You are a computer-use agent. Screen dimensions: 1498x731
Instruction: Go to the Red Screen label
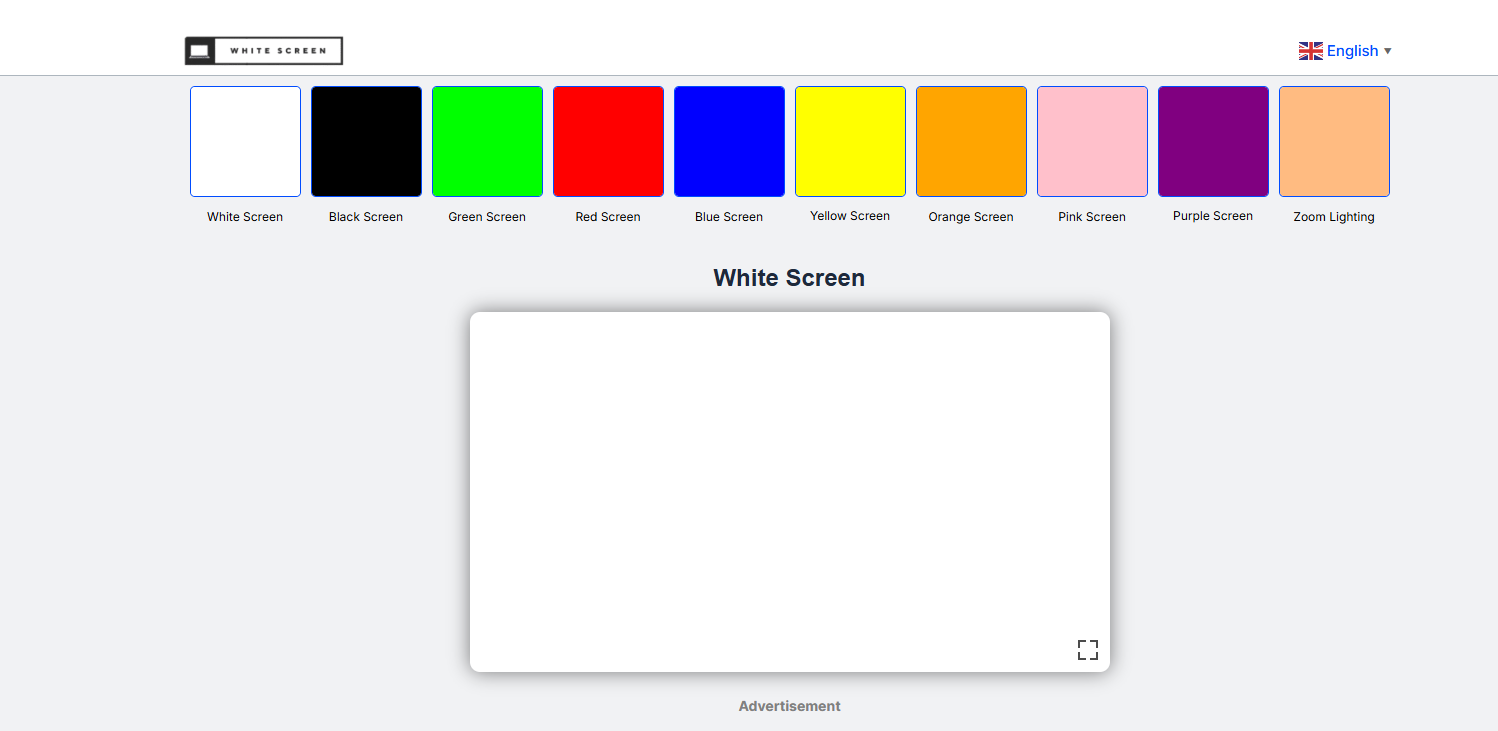coord(608,217)
